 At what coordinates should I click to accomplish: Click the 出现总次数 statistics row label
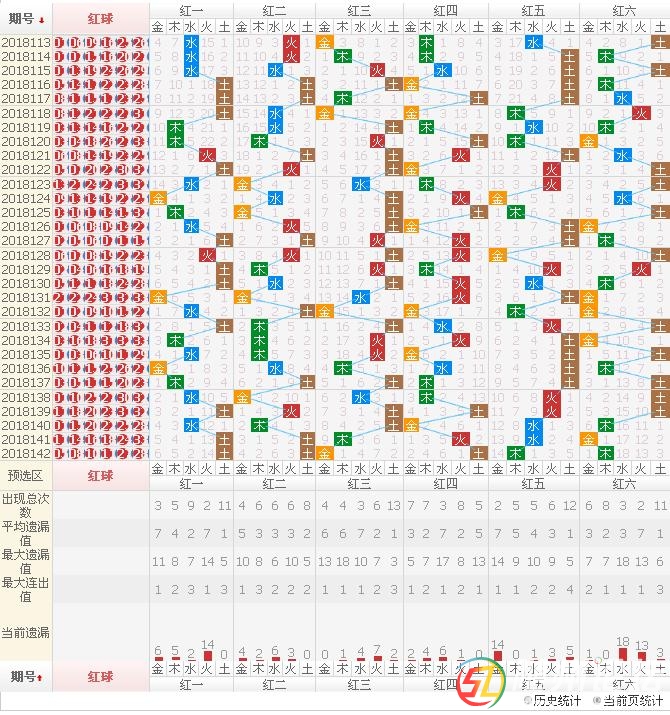[x=26, y=504]
